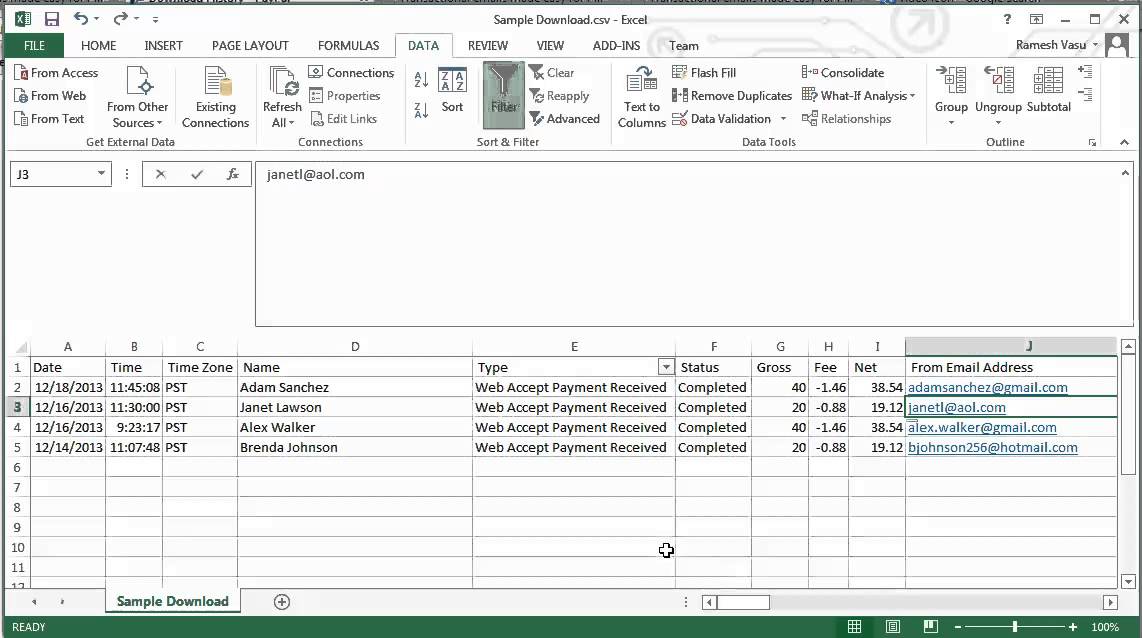Click in the formula bar text

click(x=315, y=174)
